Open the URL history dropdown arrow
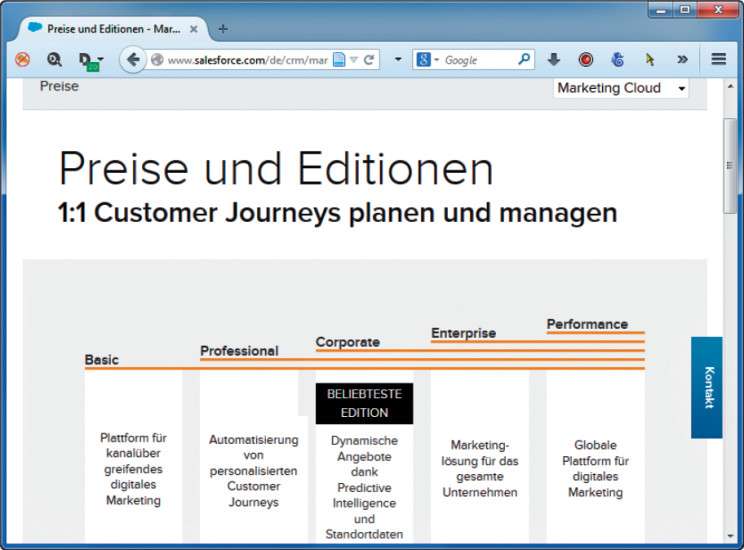744x550 pixels. [x=354, y=60]
